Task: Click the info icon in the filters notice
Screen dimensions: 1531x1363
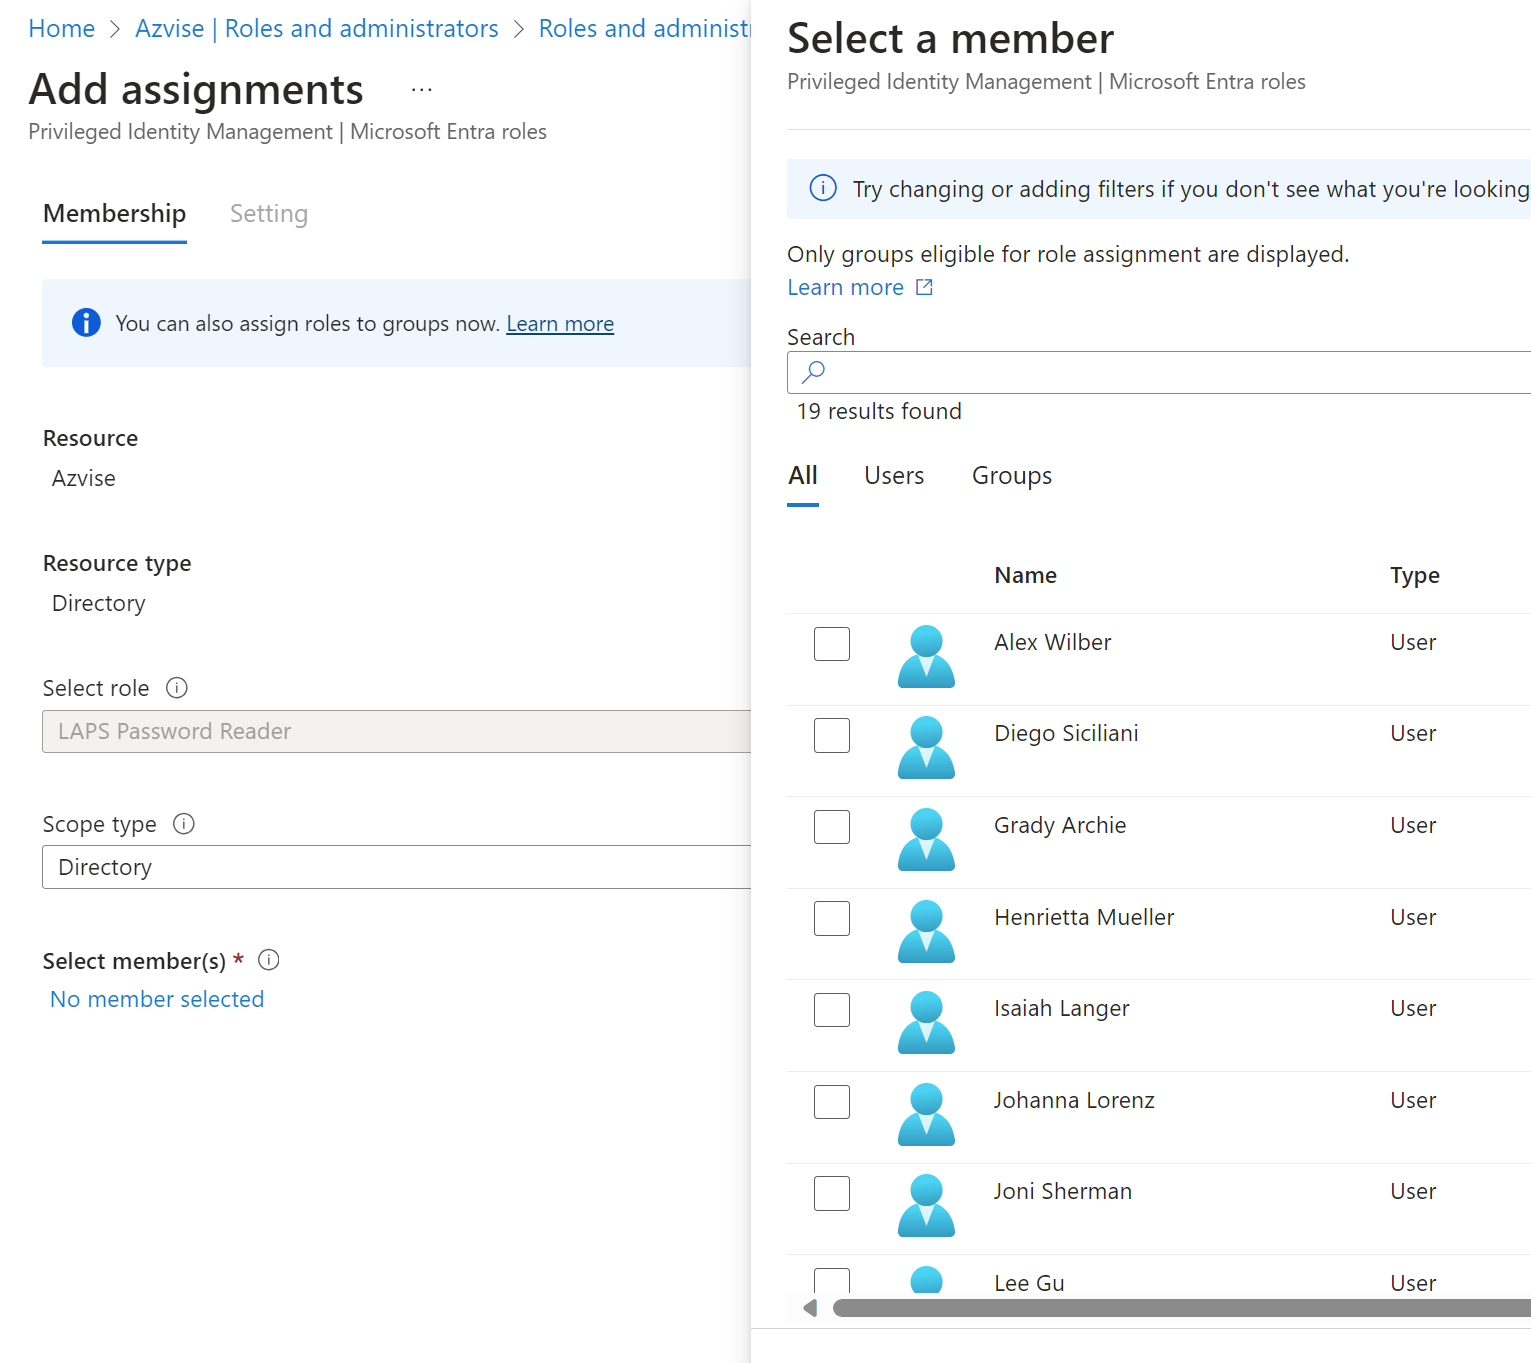Action: [x=822, y=189]
